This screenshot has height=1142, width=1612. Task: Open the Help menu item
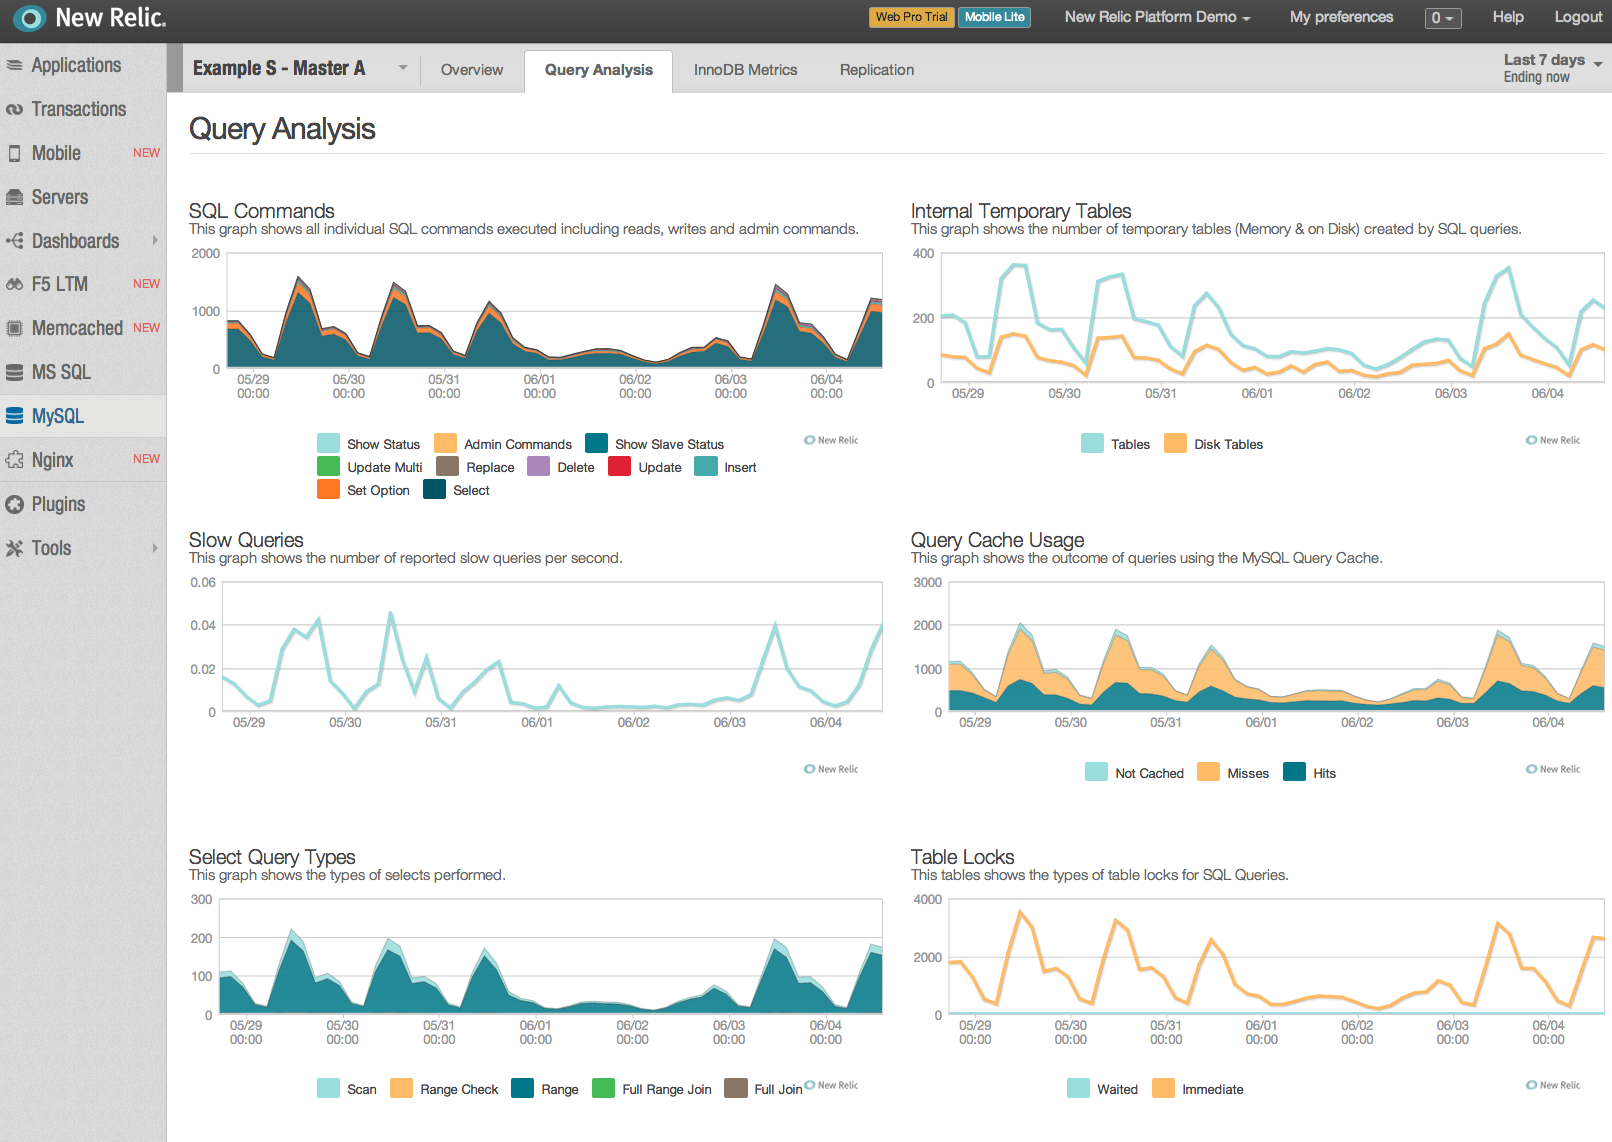(x=1508, y=17)
